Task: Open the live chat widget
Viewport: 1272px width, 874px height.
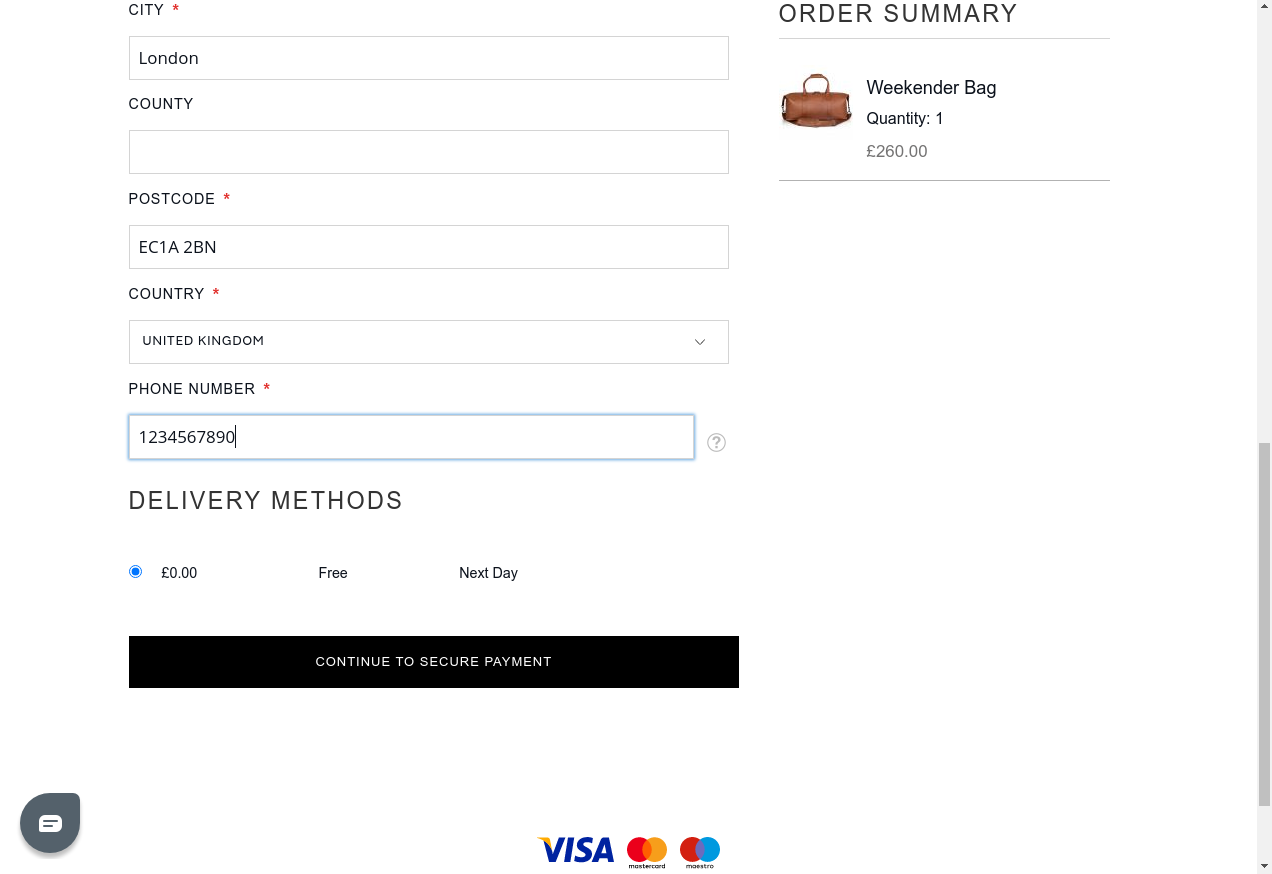Action: click(x=50, y=823)
